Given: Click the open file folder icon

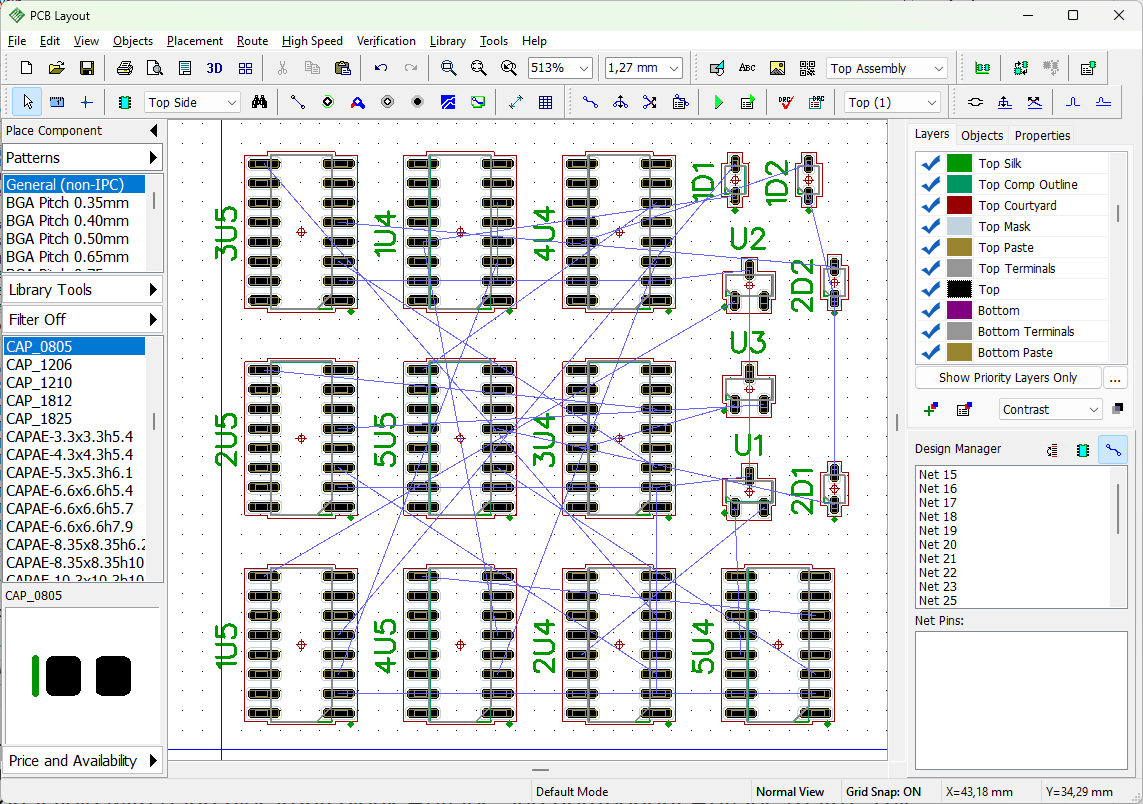Looking at the screenshot, I should click(x=56, y=68).
